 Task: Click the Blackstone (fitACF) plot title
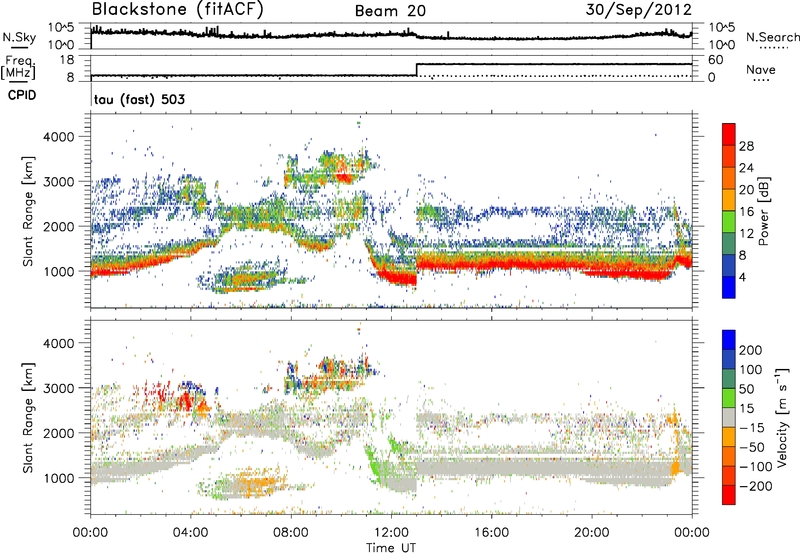click(x=177, y=10)
